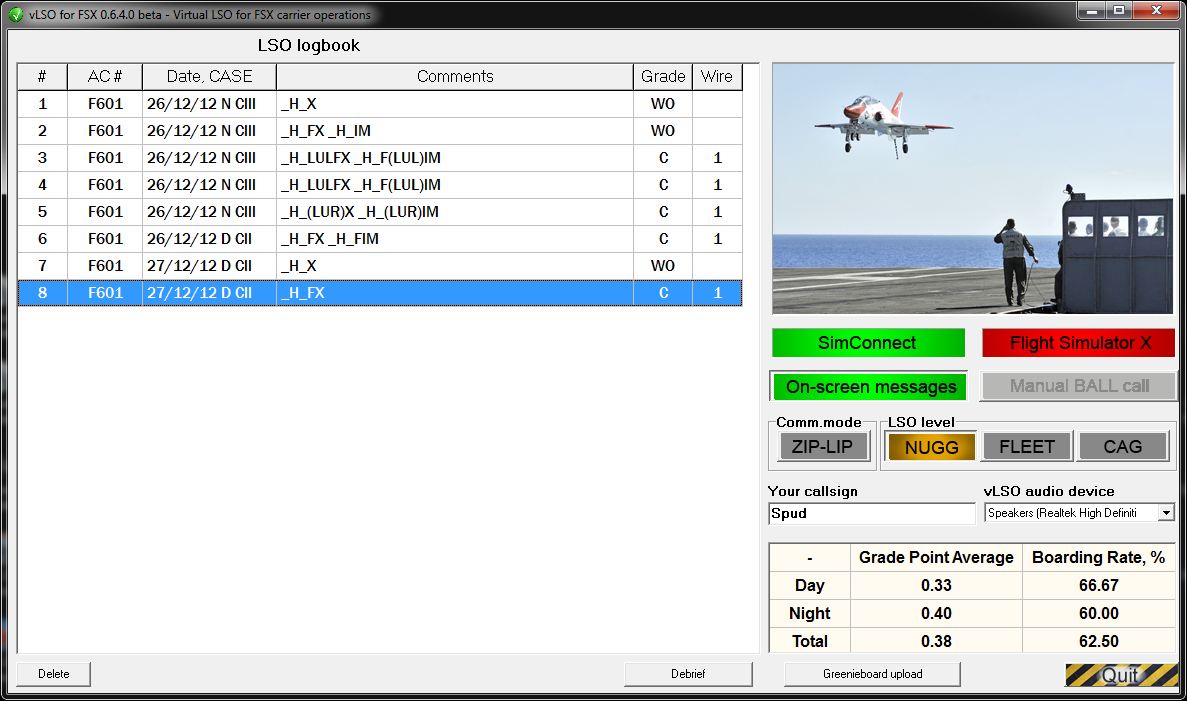Click Total Grade Point Average 0.38
1187x701 pixels.
[936, 641]
